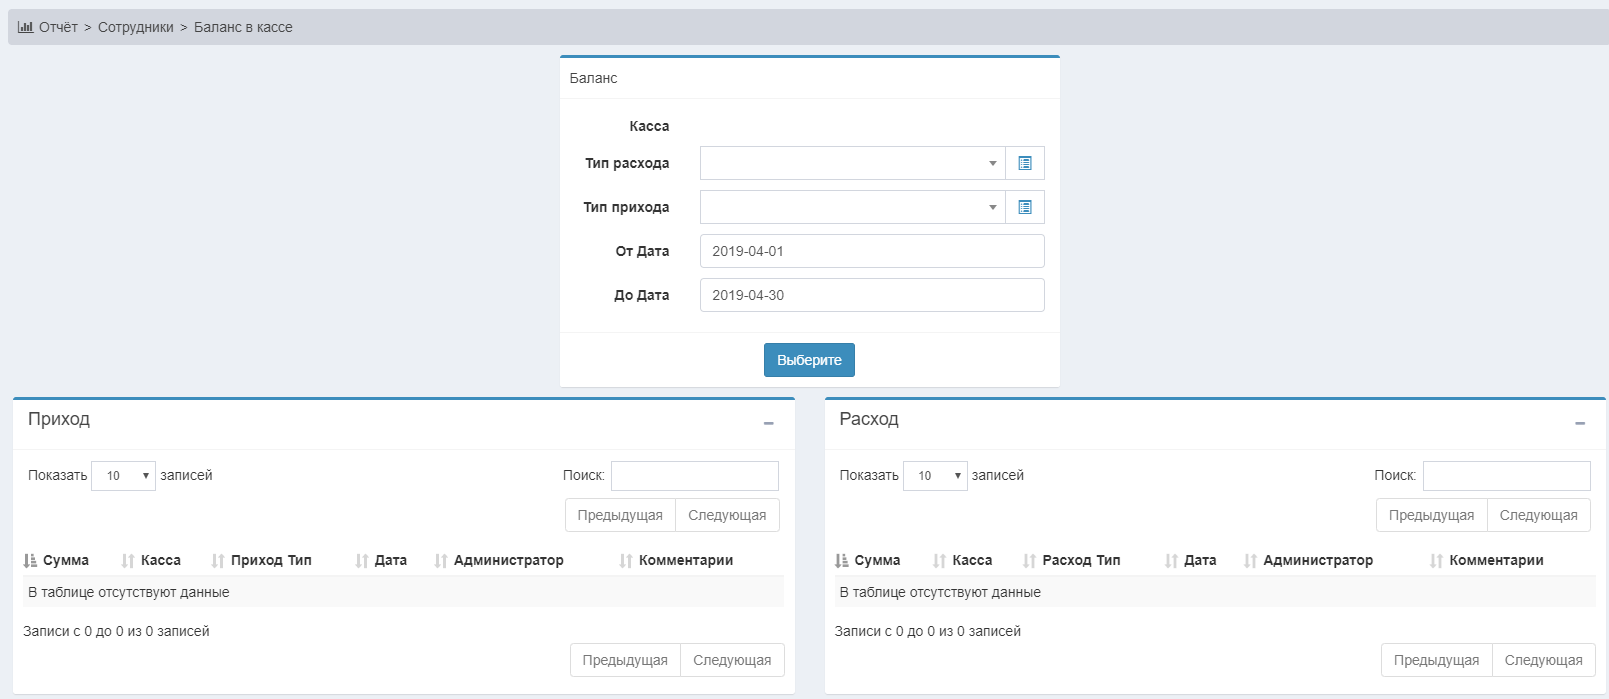Change records per page in Приход
1609x699 pixels.
pyautogui.click(x=124, y=476)
